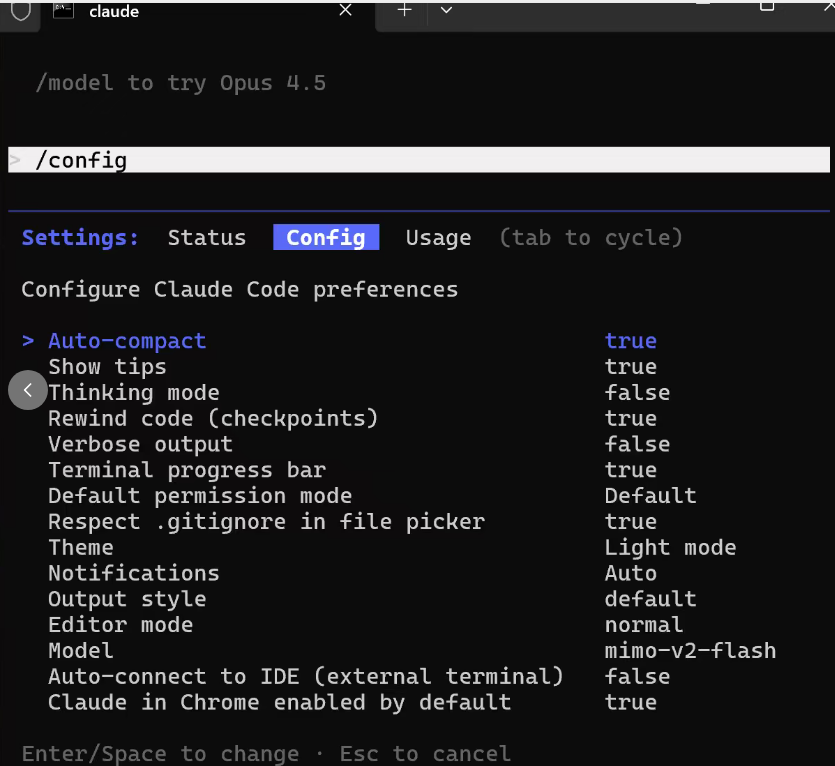This screenshot has height=766, width=835.
Task: Switch to the Status settings tab
Action: [207, 238]
